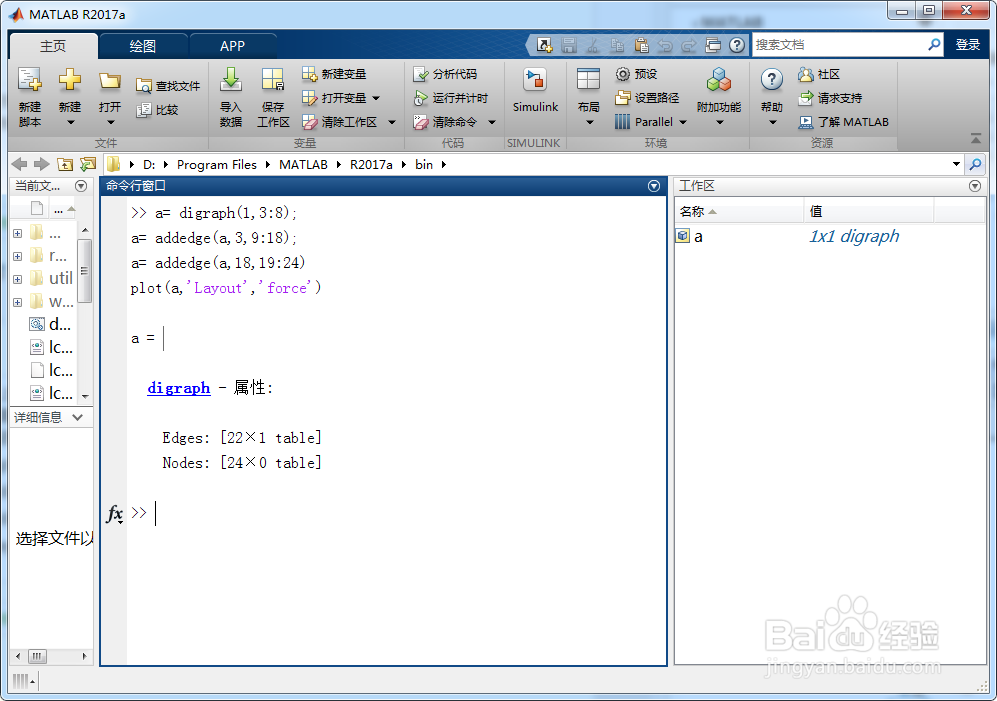Click New Variable (新建变量)
This screenshot has height=701, width=997.
coord(334,74)
